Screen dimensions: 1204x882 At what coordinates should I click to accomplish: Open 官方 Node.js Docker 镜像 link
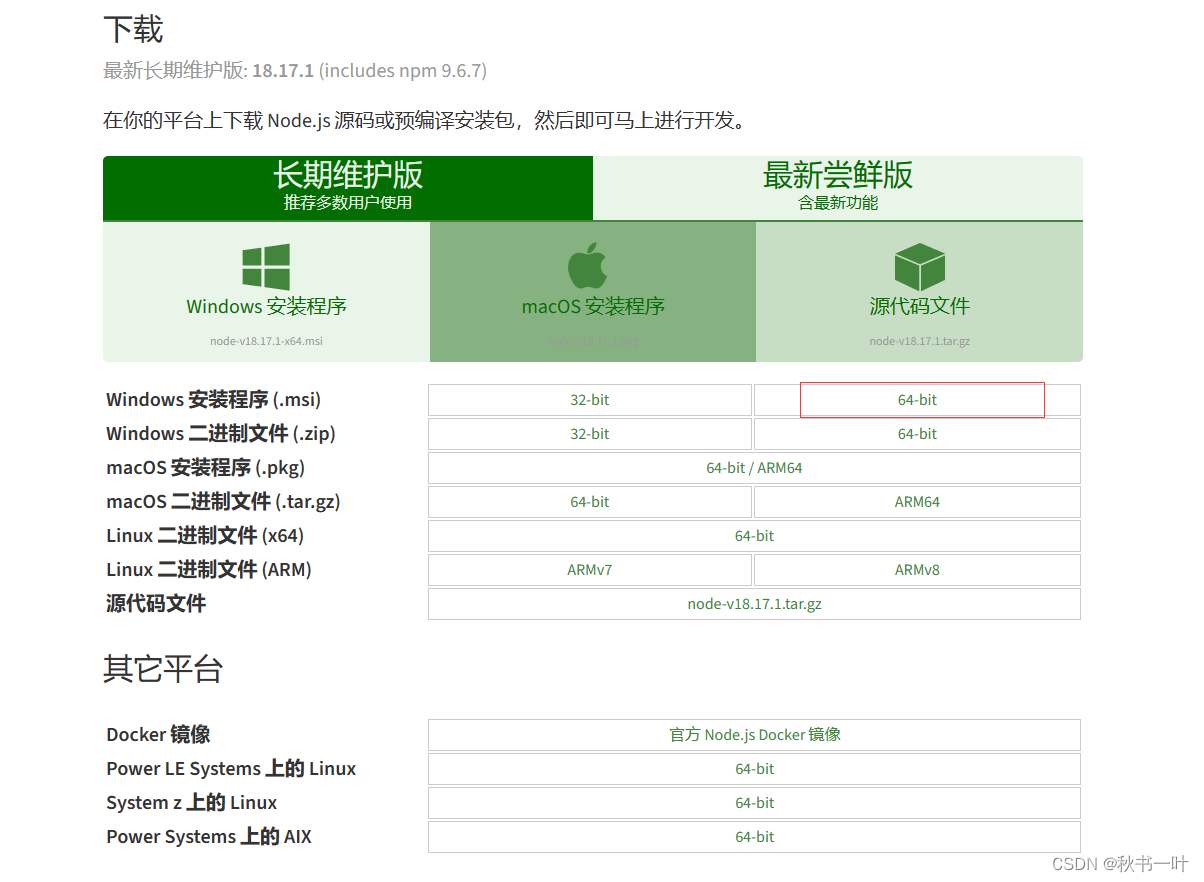[754, 735]
